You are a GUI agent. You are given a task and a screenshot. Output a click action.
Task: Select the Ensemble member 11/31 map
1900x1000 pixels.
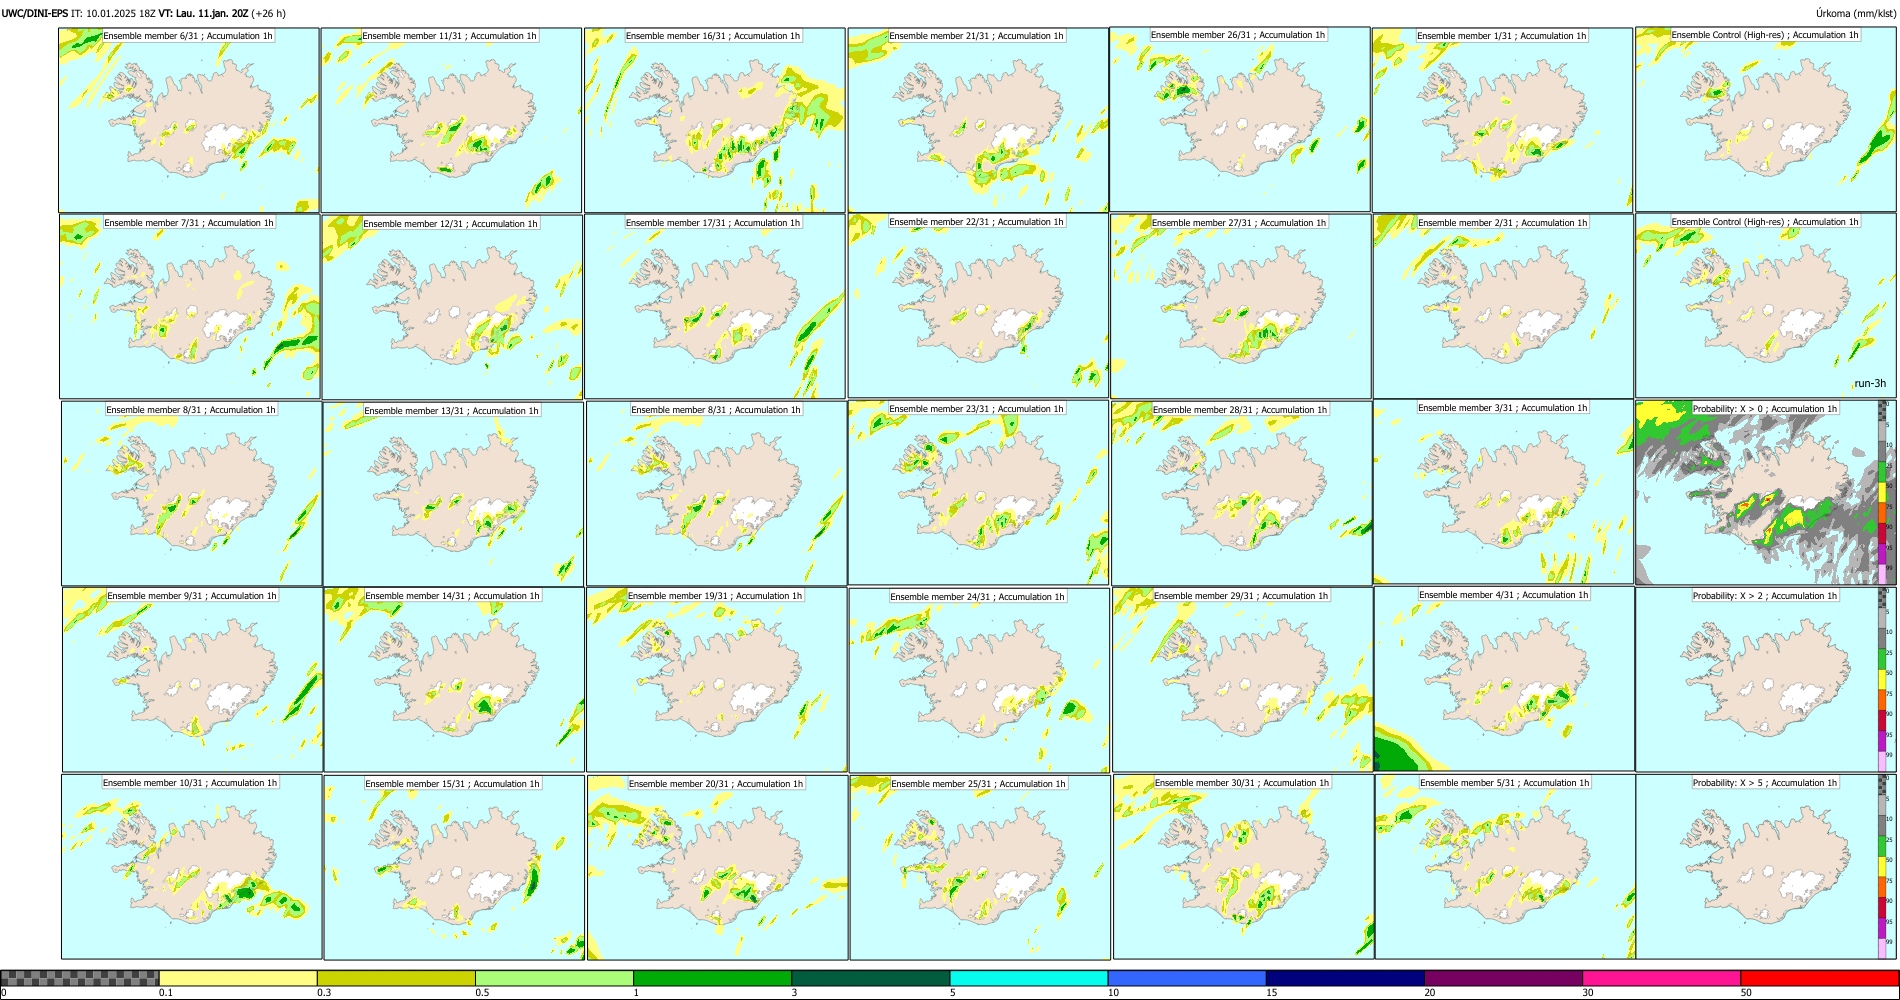(451, 120)
